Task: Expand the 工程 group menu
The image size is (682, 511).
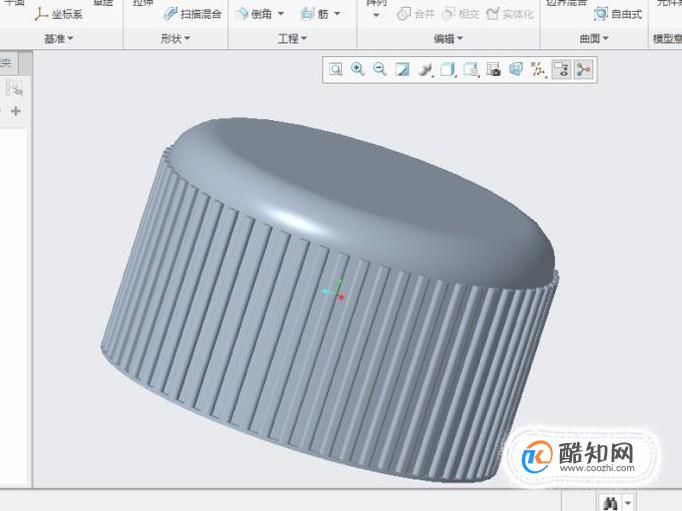Action: coord(292,39)
